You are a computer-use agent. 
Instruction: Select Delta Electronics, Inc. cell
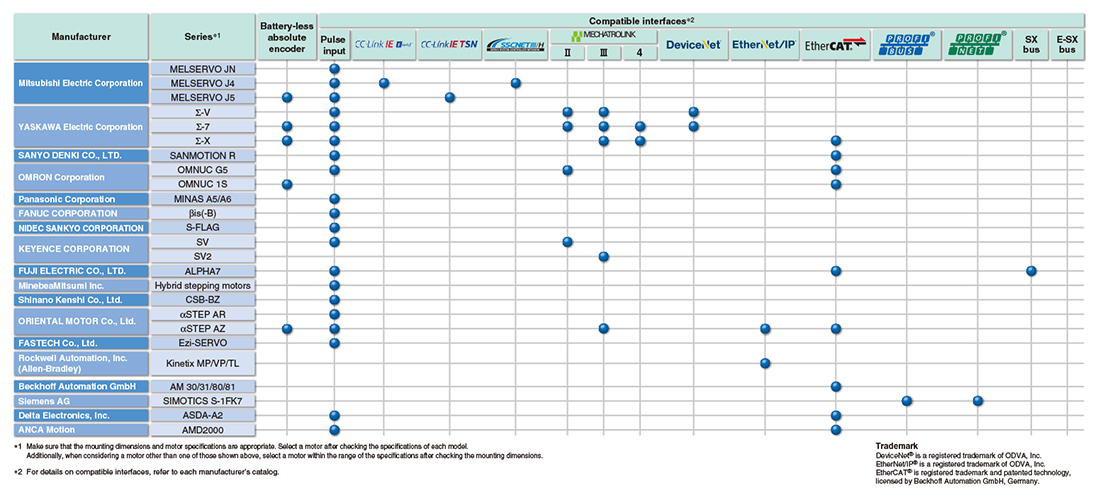pyautogui.click(x=81, y=415)
